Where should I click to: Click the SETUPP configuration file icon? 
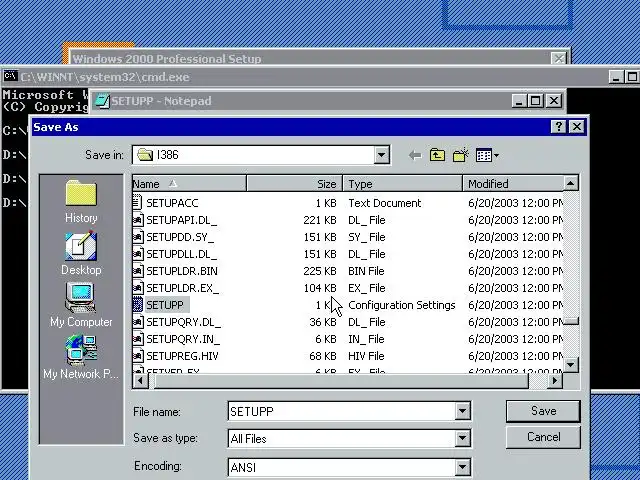tap(138, 305)
